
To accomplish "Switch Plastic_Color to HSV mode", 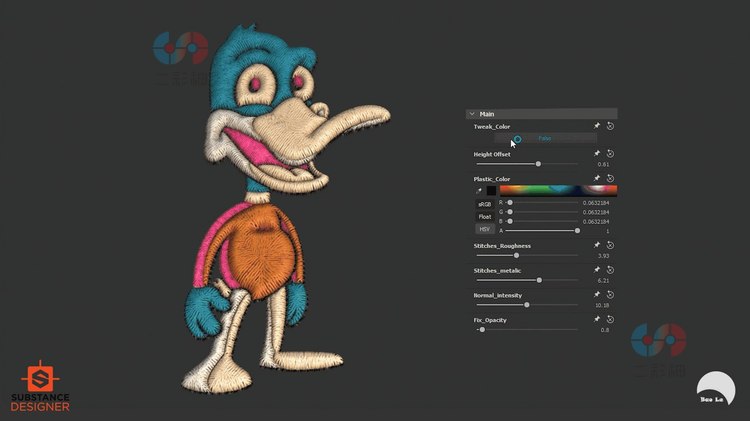I will tap(485, 229).
